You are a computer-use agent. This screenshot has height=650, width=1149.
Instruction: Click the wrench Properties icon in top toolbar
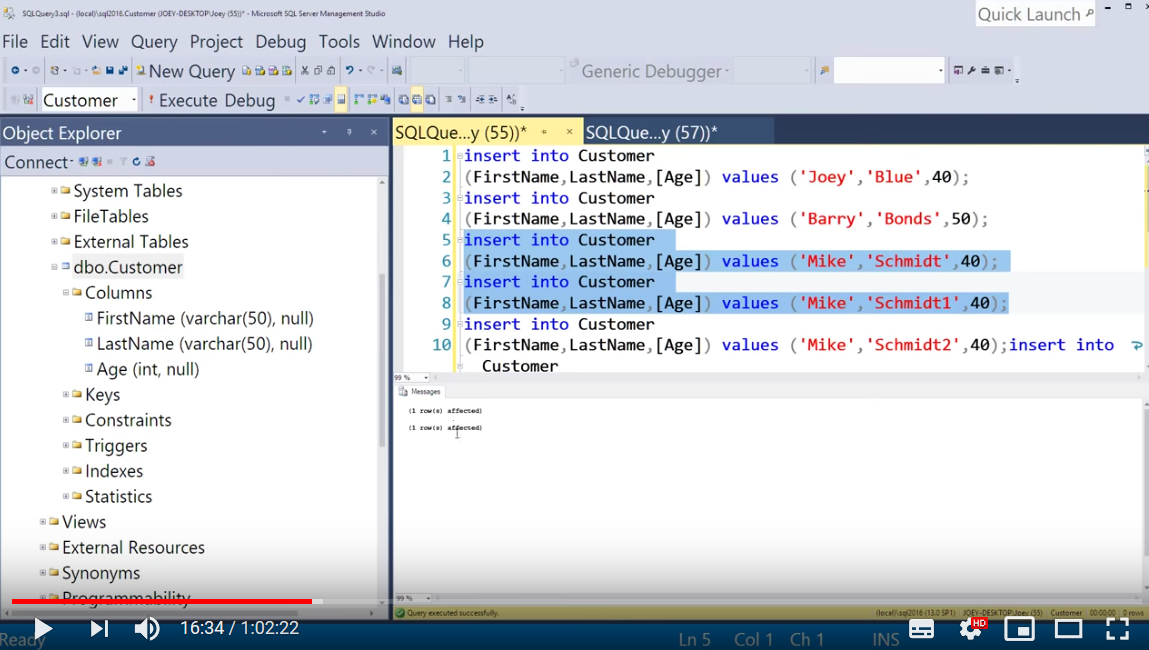(972, 70)
